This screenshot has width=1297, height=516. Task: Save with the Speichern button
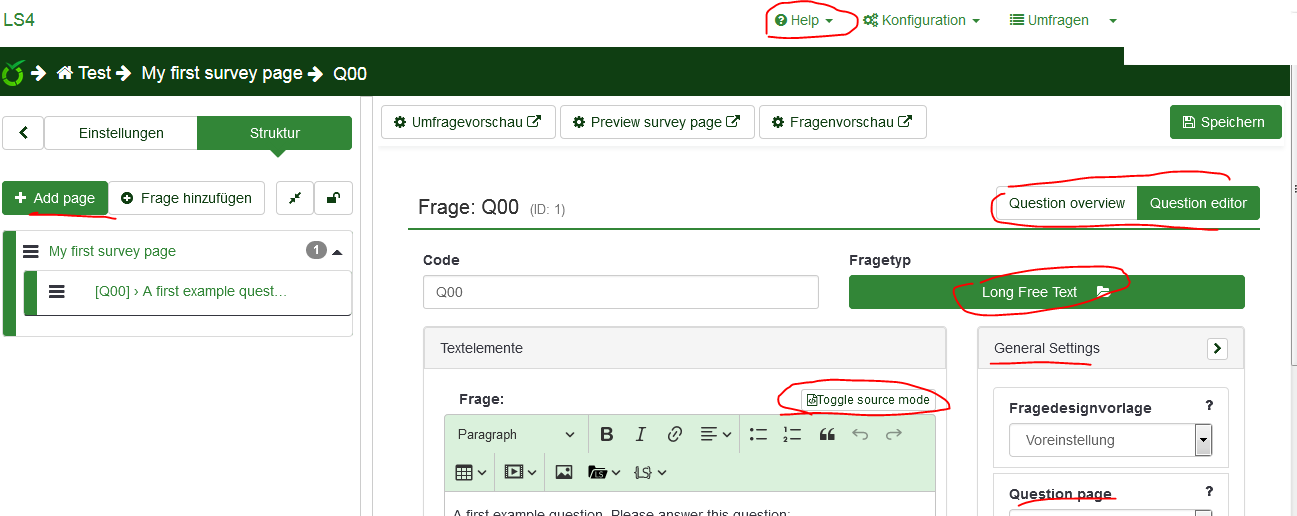coord(1225,122)
